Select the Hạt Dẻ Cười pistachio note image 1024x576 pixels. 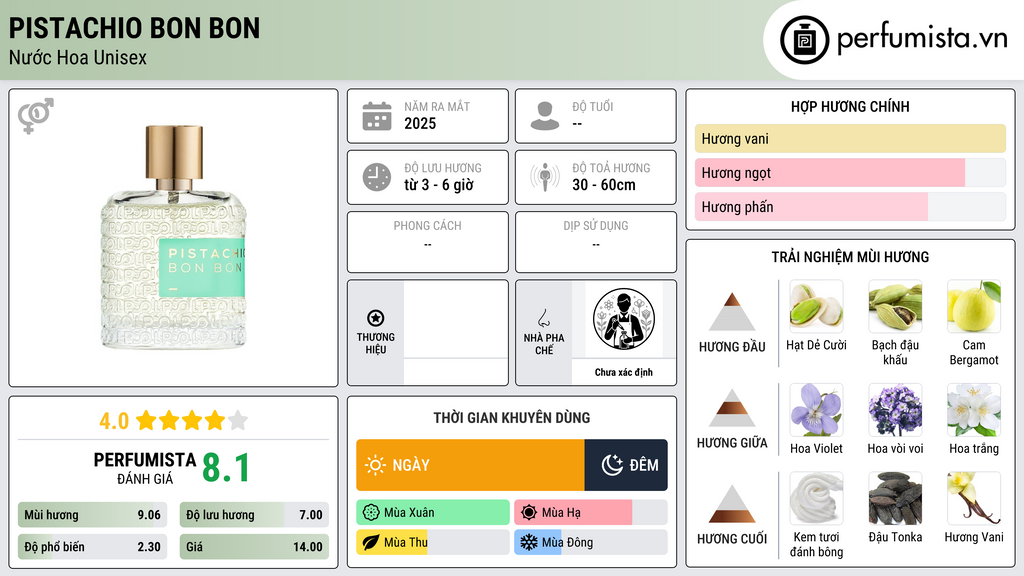coord(816,307)
